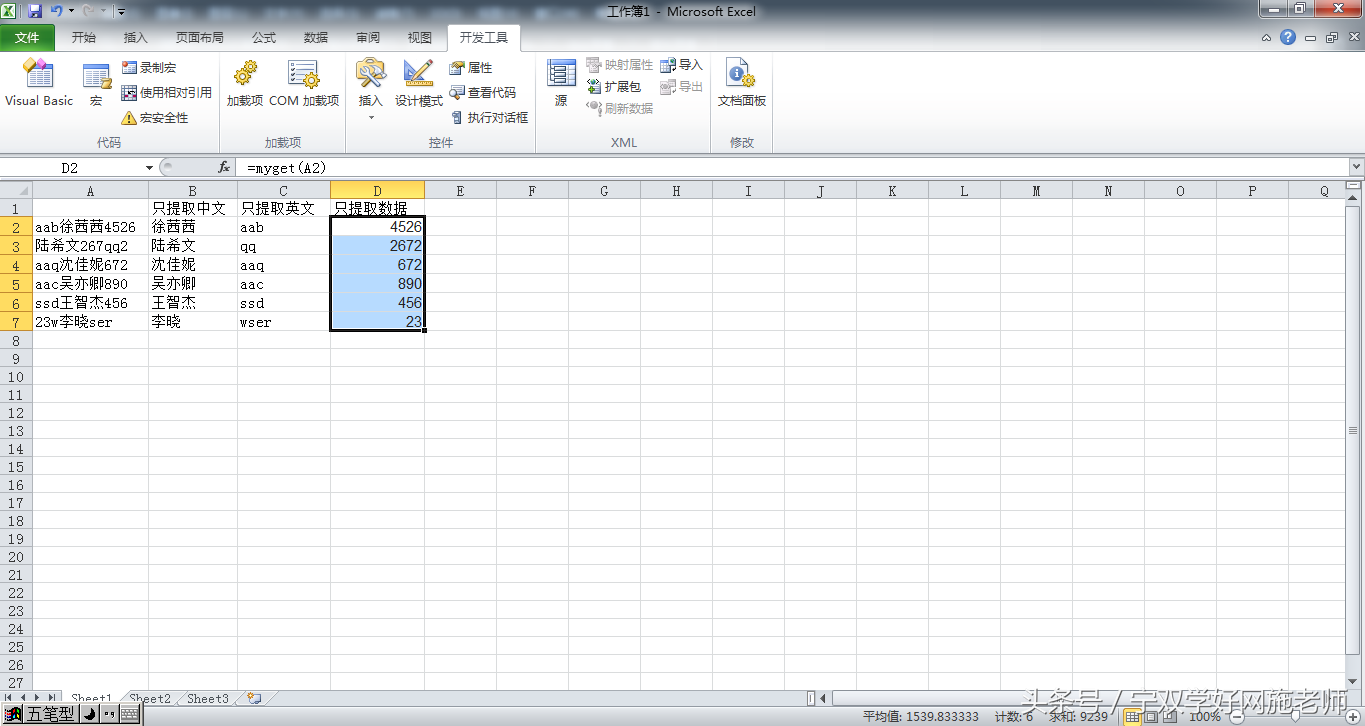Viewport: 1365px width, 726px height.
Task: Select cell containing wser
Action: (284, 322)
